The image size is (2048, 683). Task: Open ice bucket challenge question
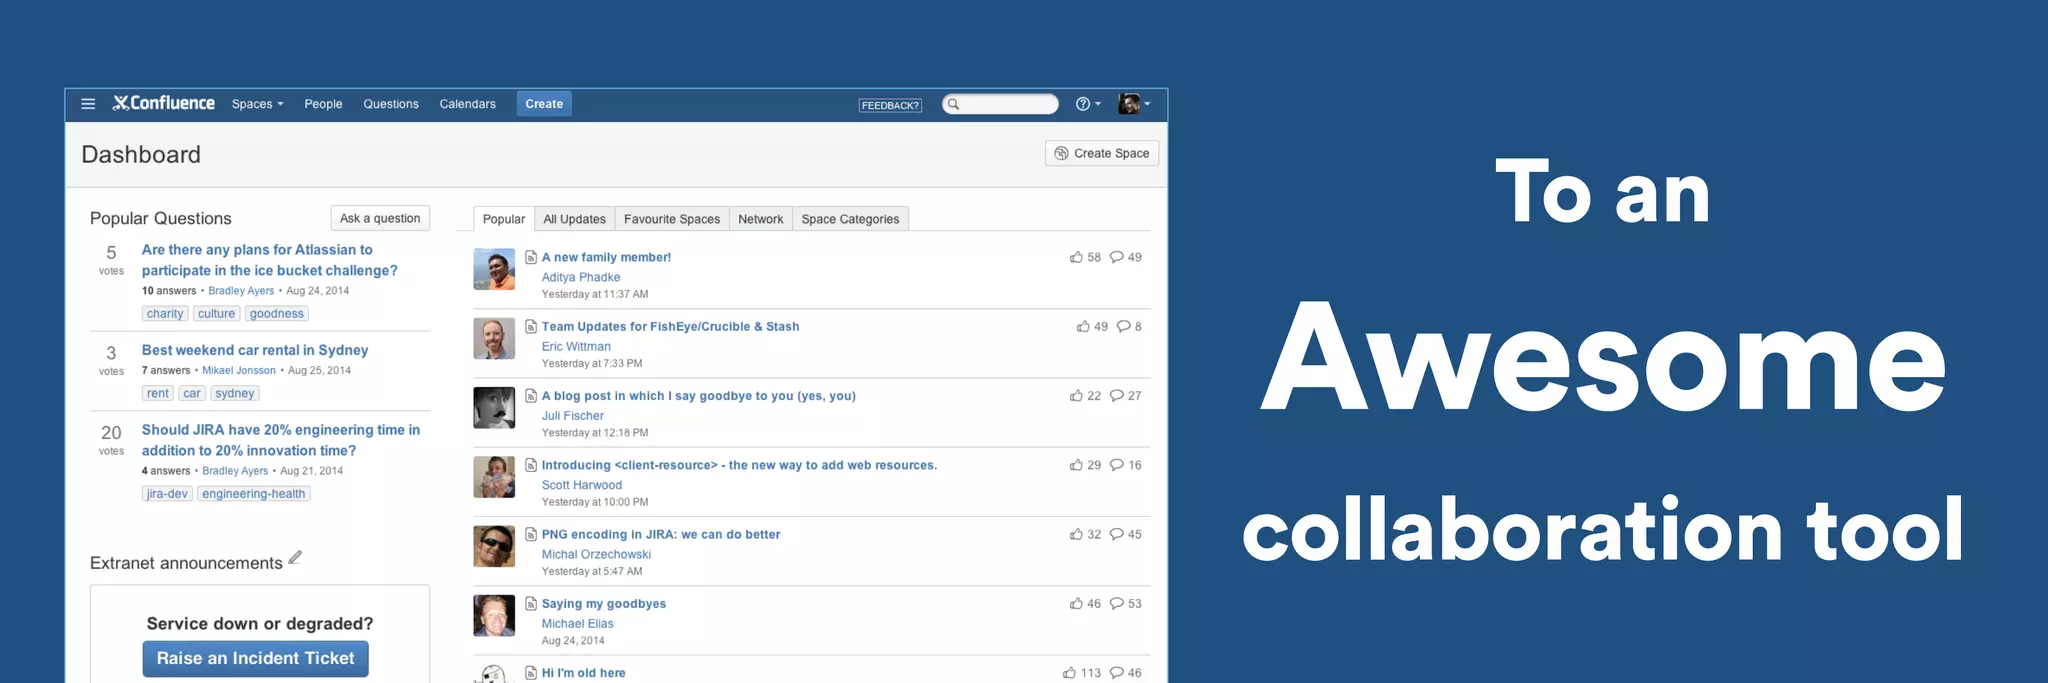click(269, 260)
